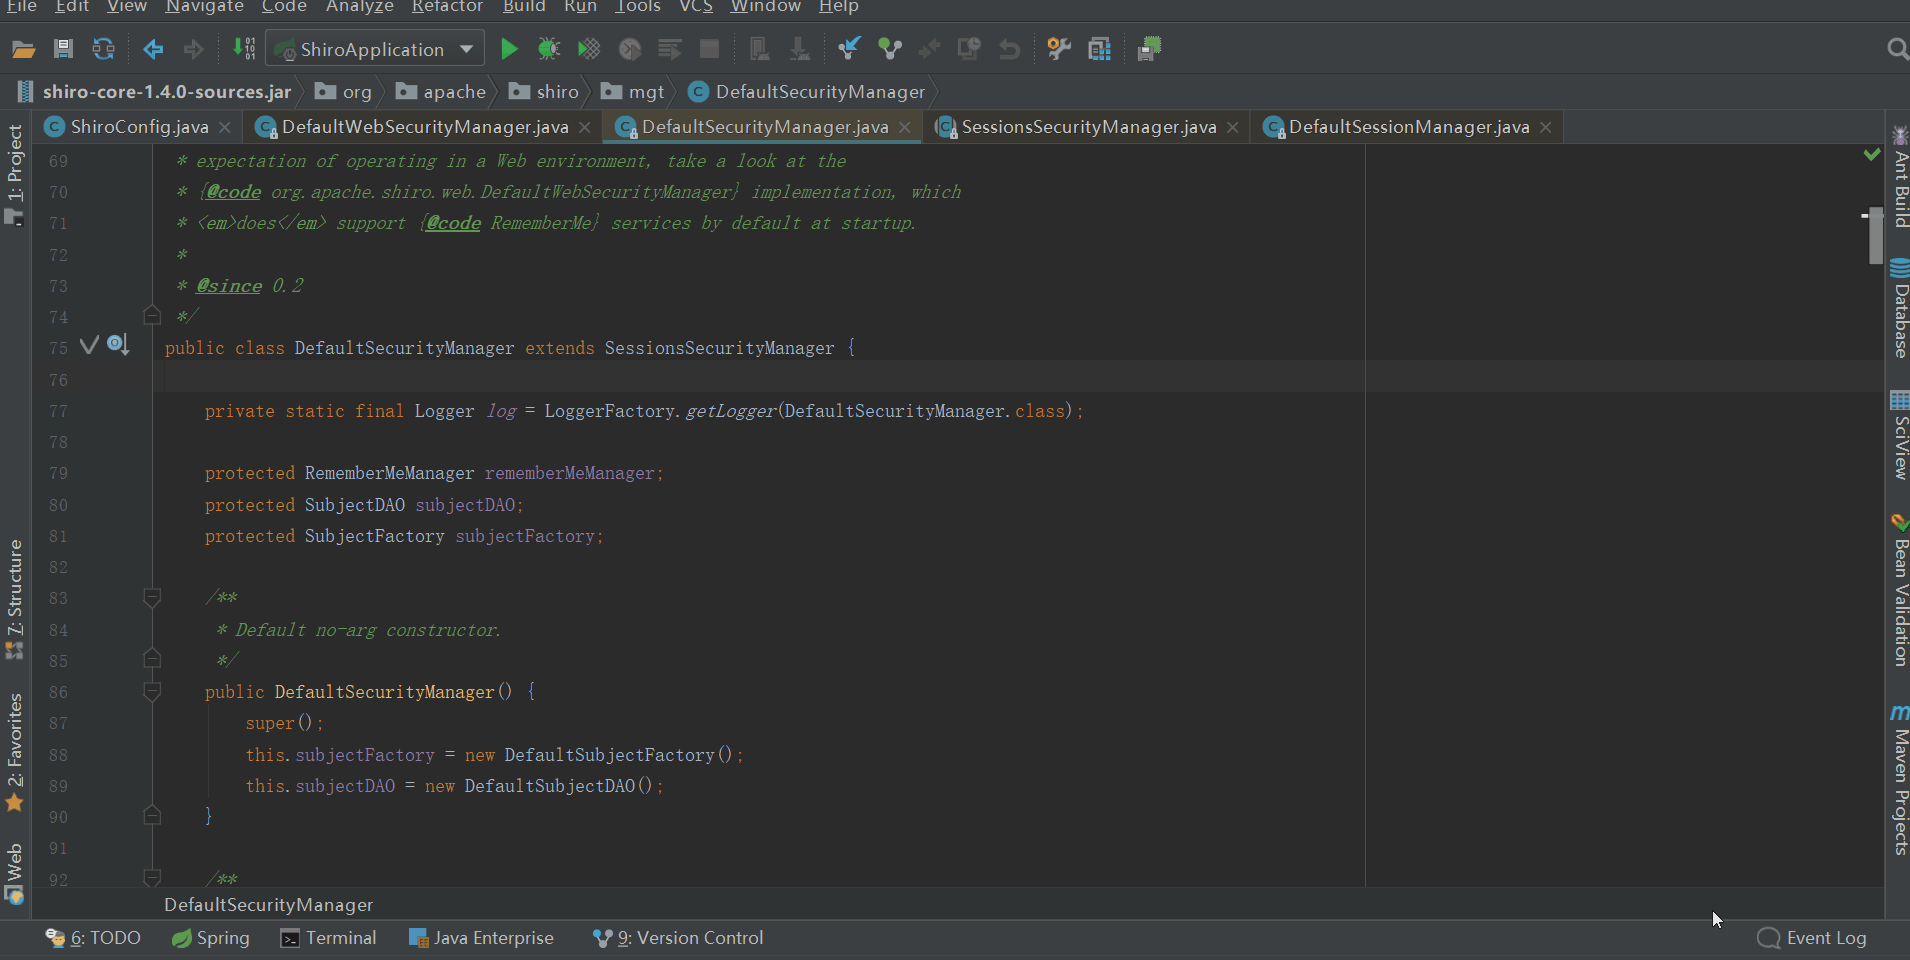Click the editor vertical scrollbar thumb

click(x=1875, y=235)
